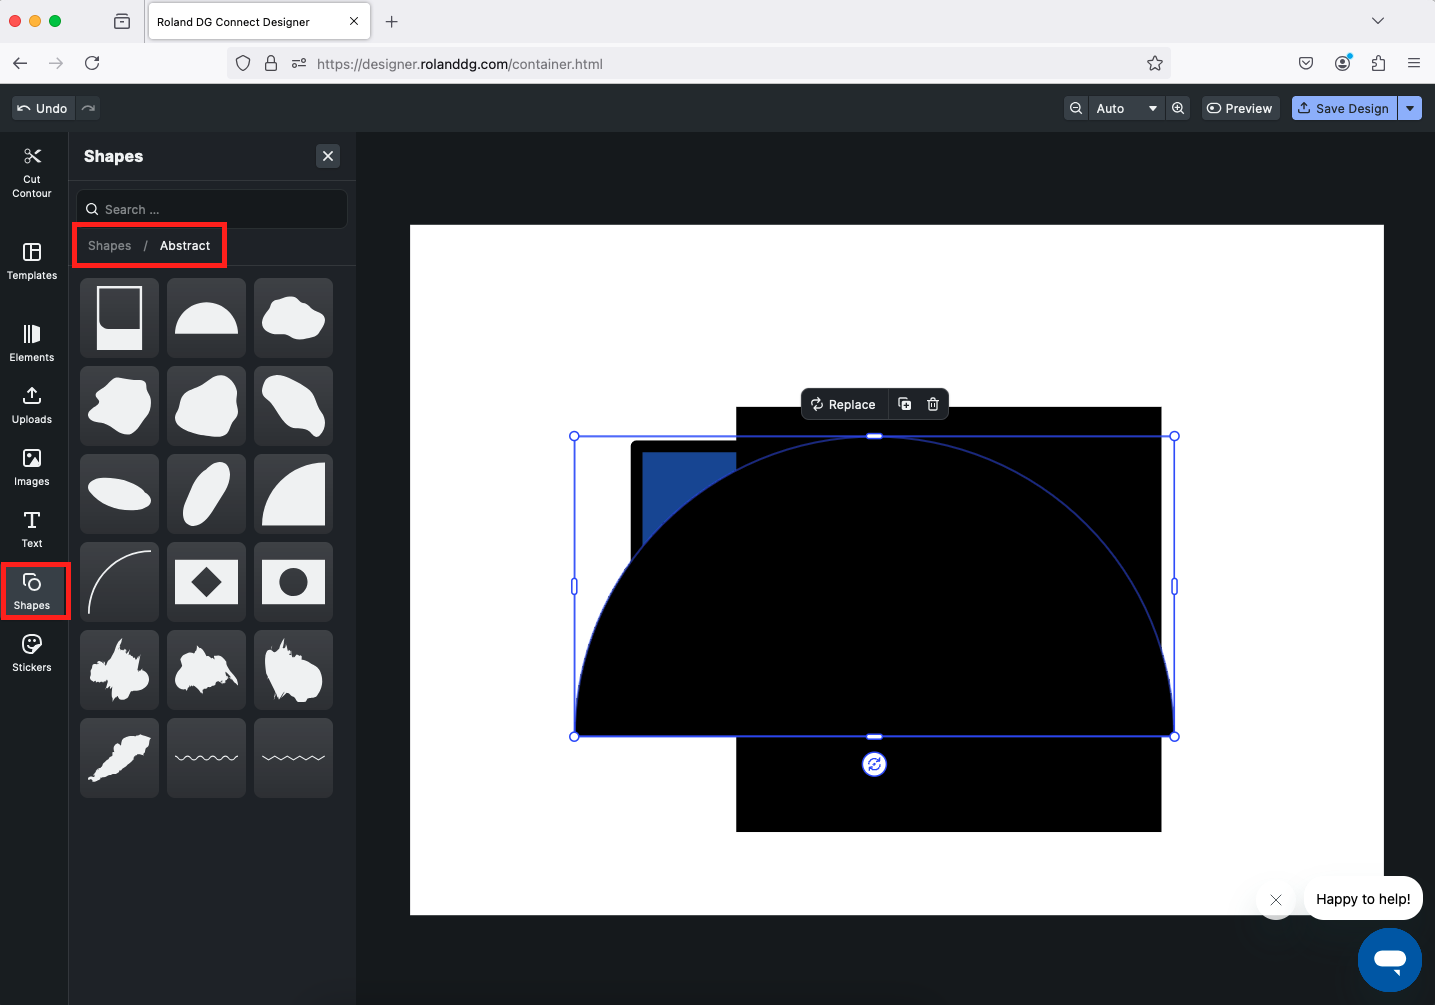
Task: Click the Preview button
Action: (x=1239, y=108)
